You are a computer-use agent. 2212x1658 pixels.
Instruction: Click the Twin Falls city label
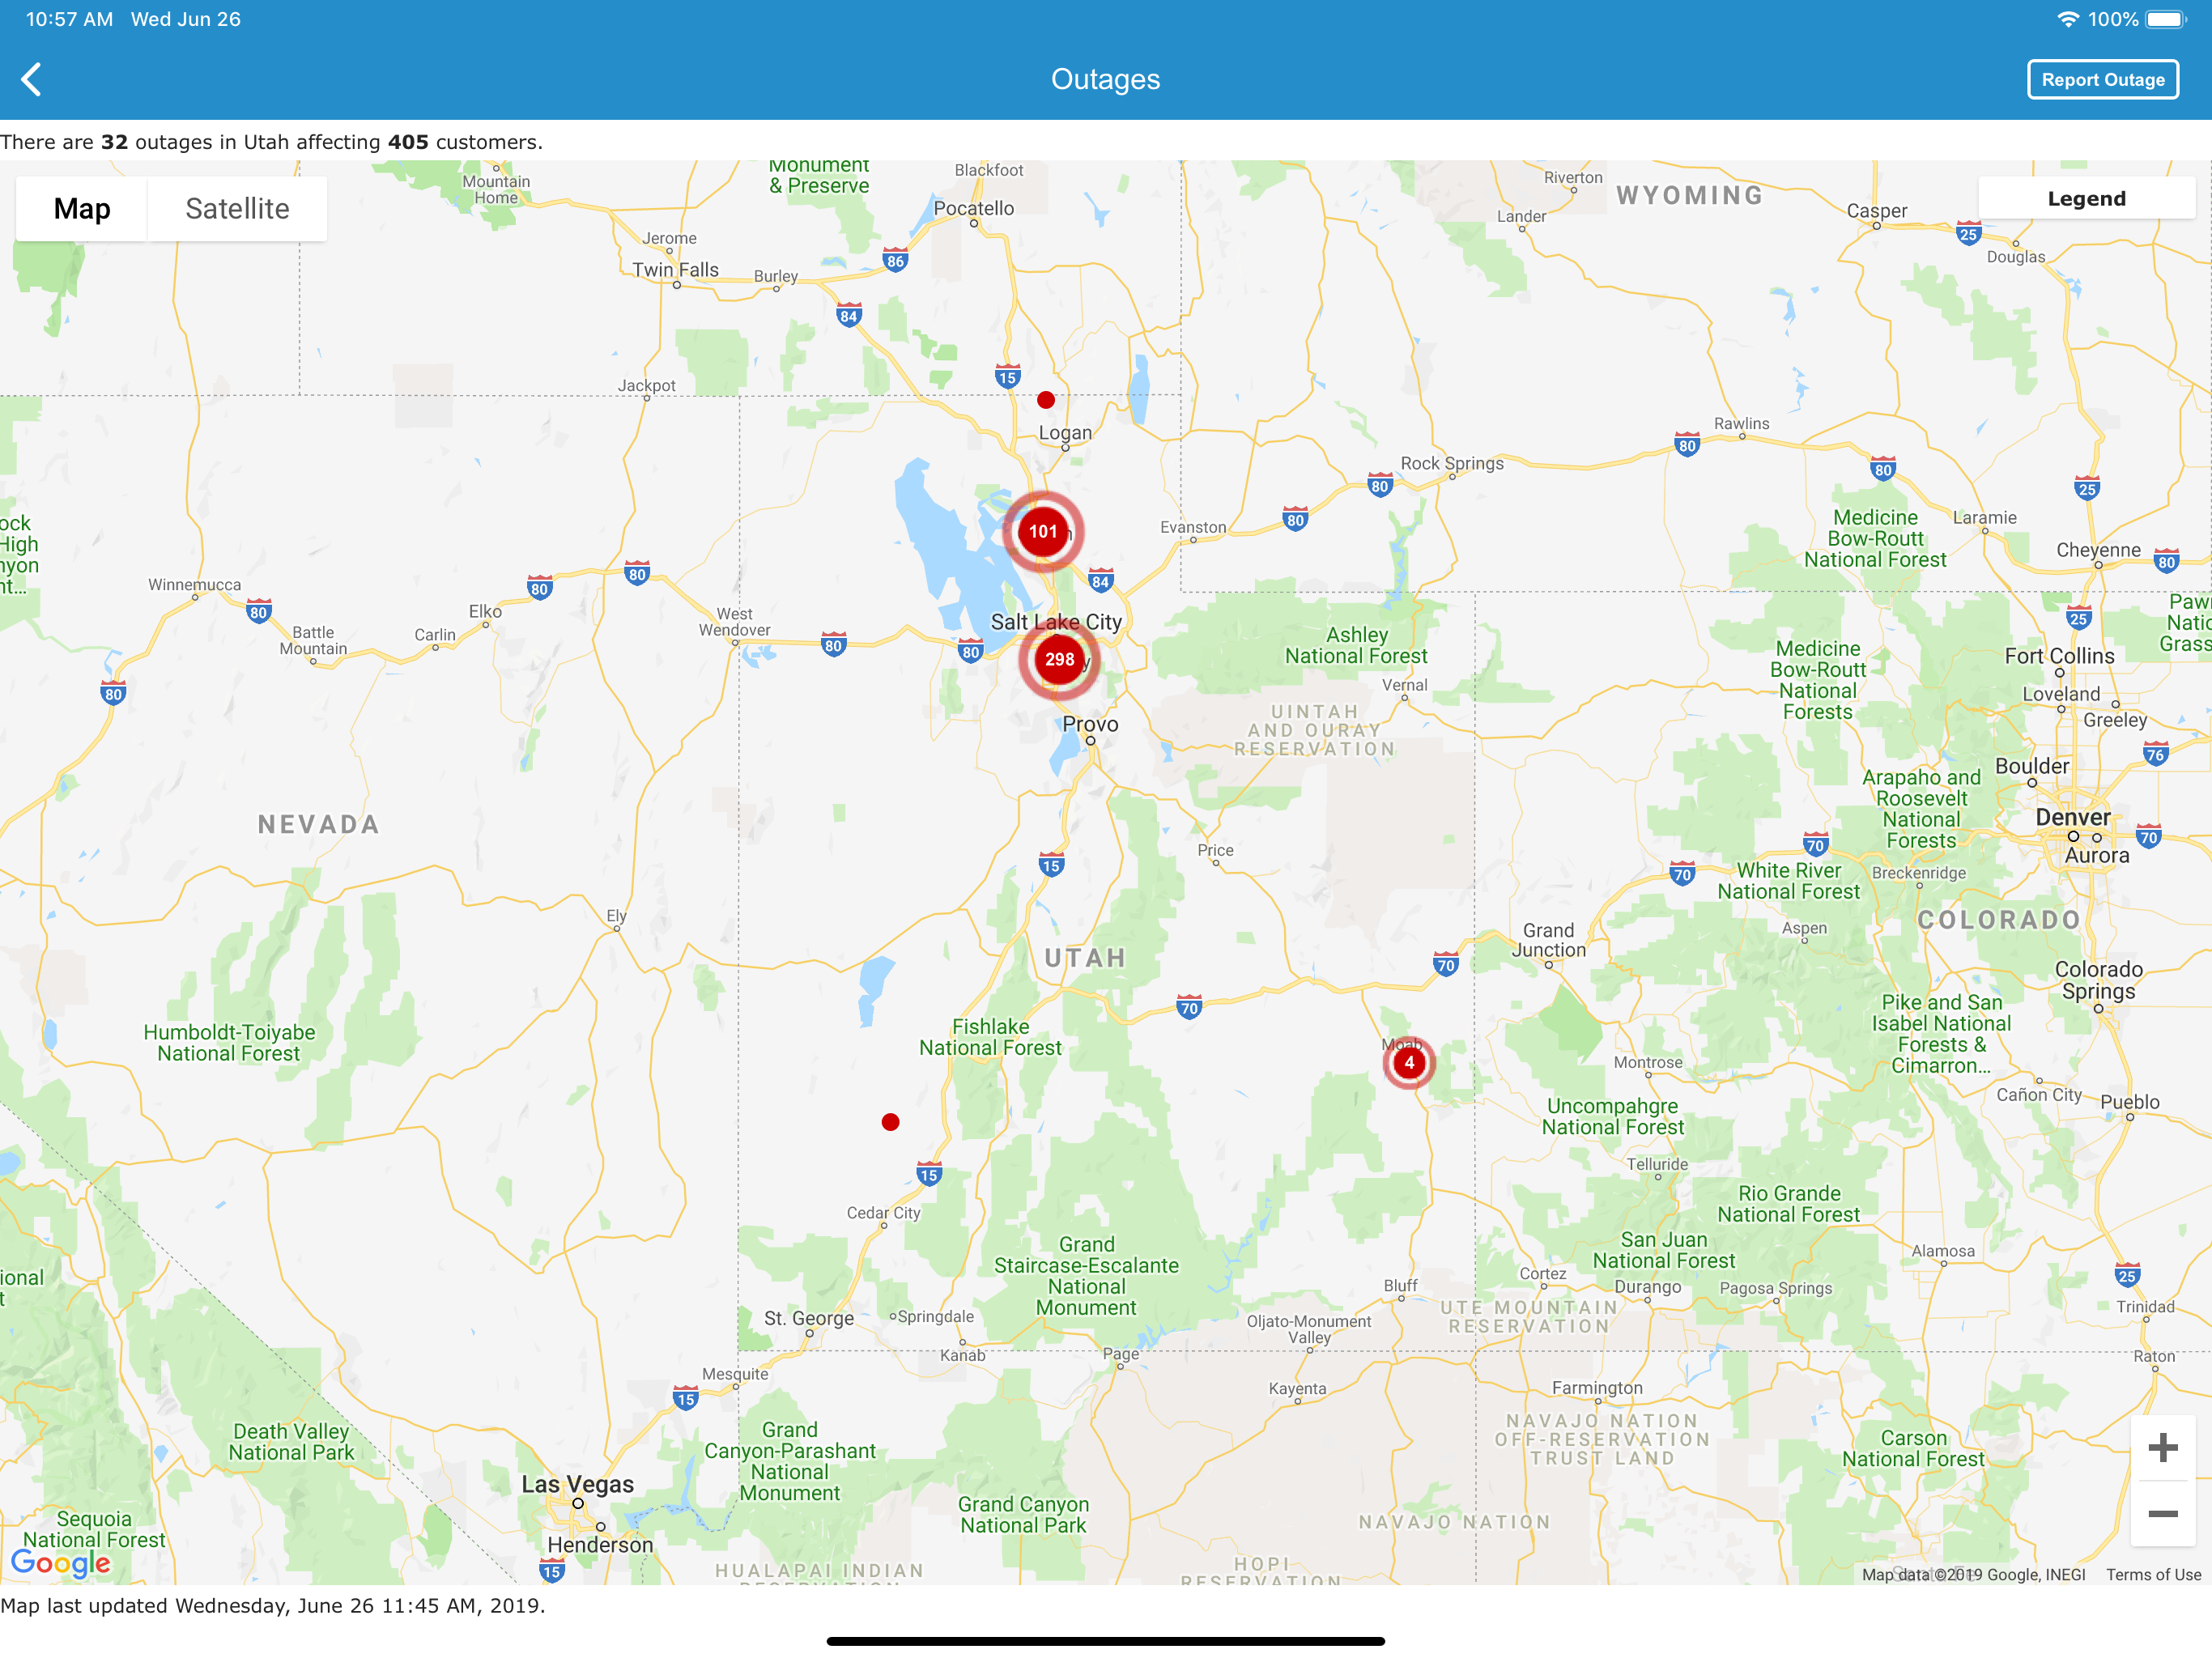pyautogui.click(x=675, y=270)
